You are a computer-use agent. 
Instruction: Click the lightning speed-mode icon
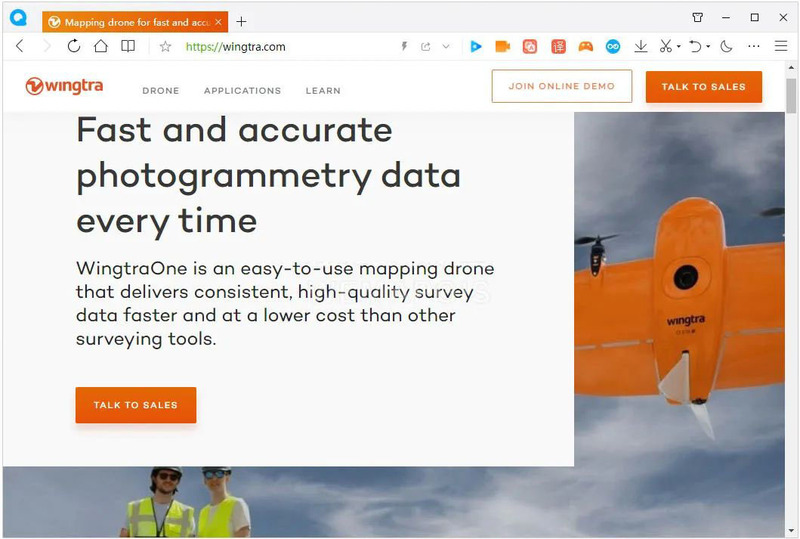(404, 47)
